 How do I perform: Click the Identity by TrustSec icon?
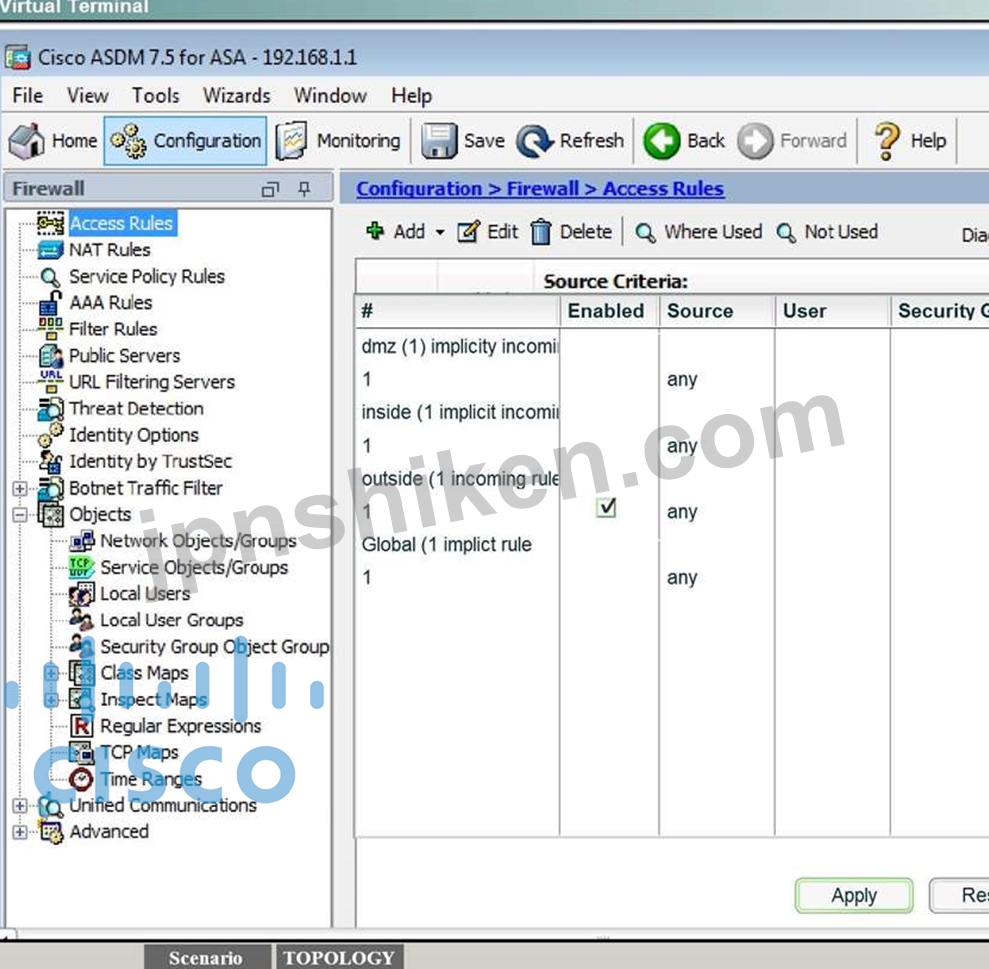(x=50, y=461)
